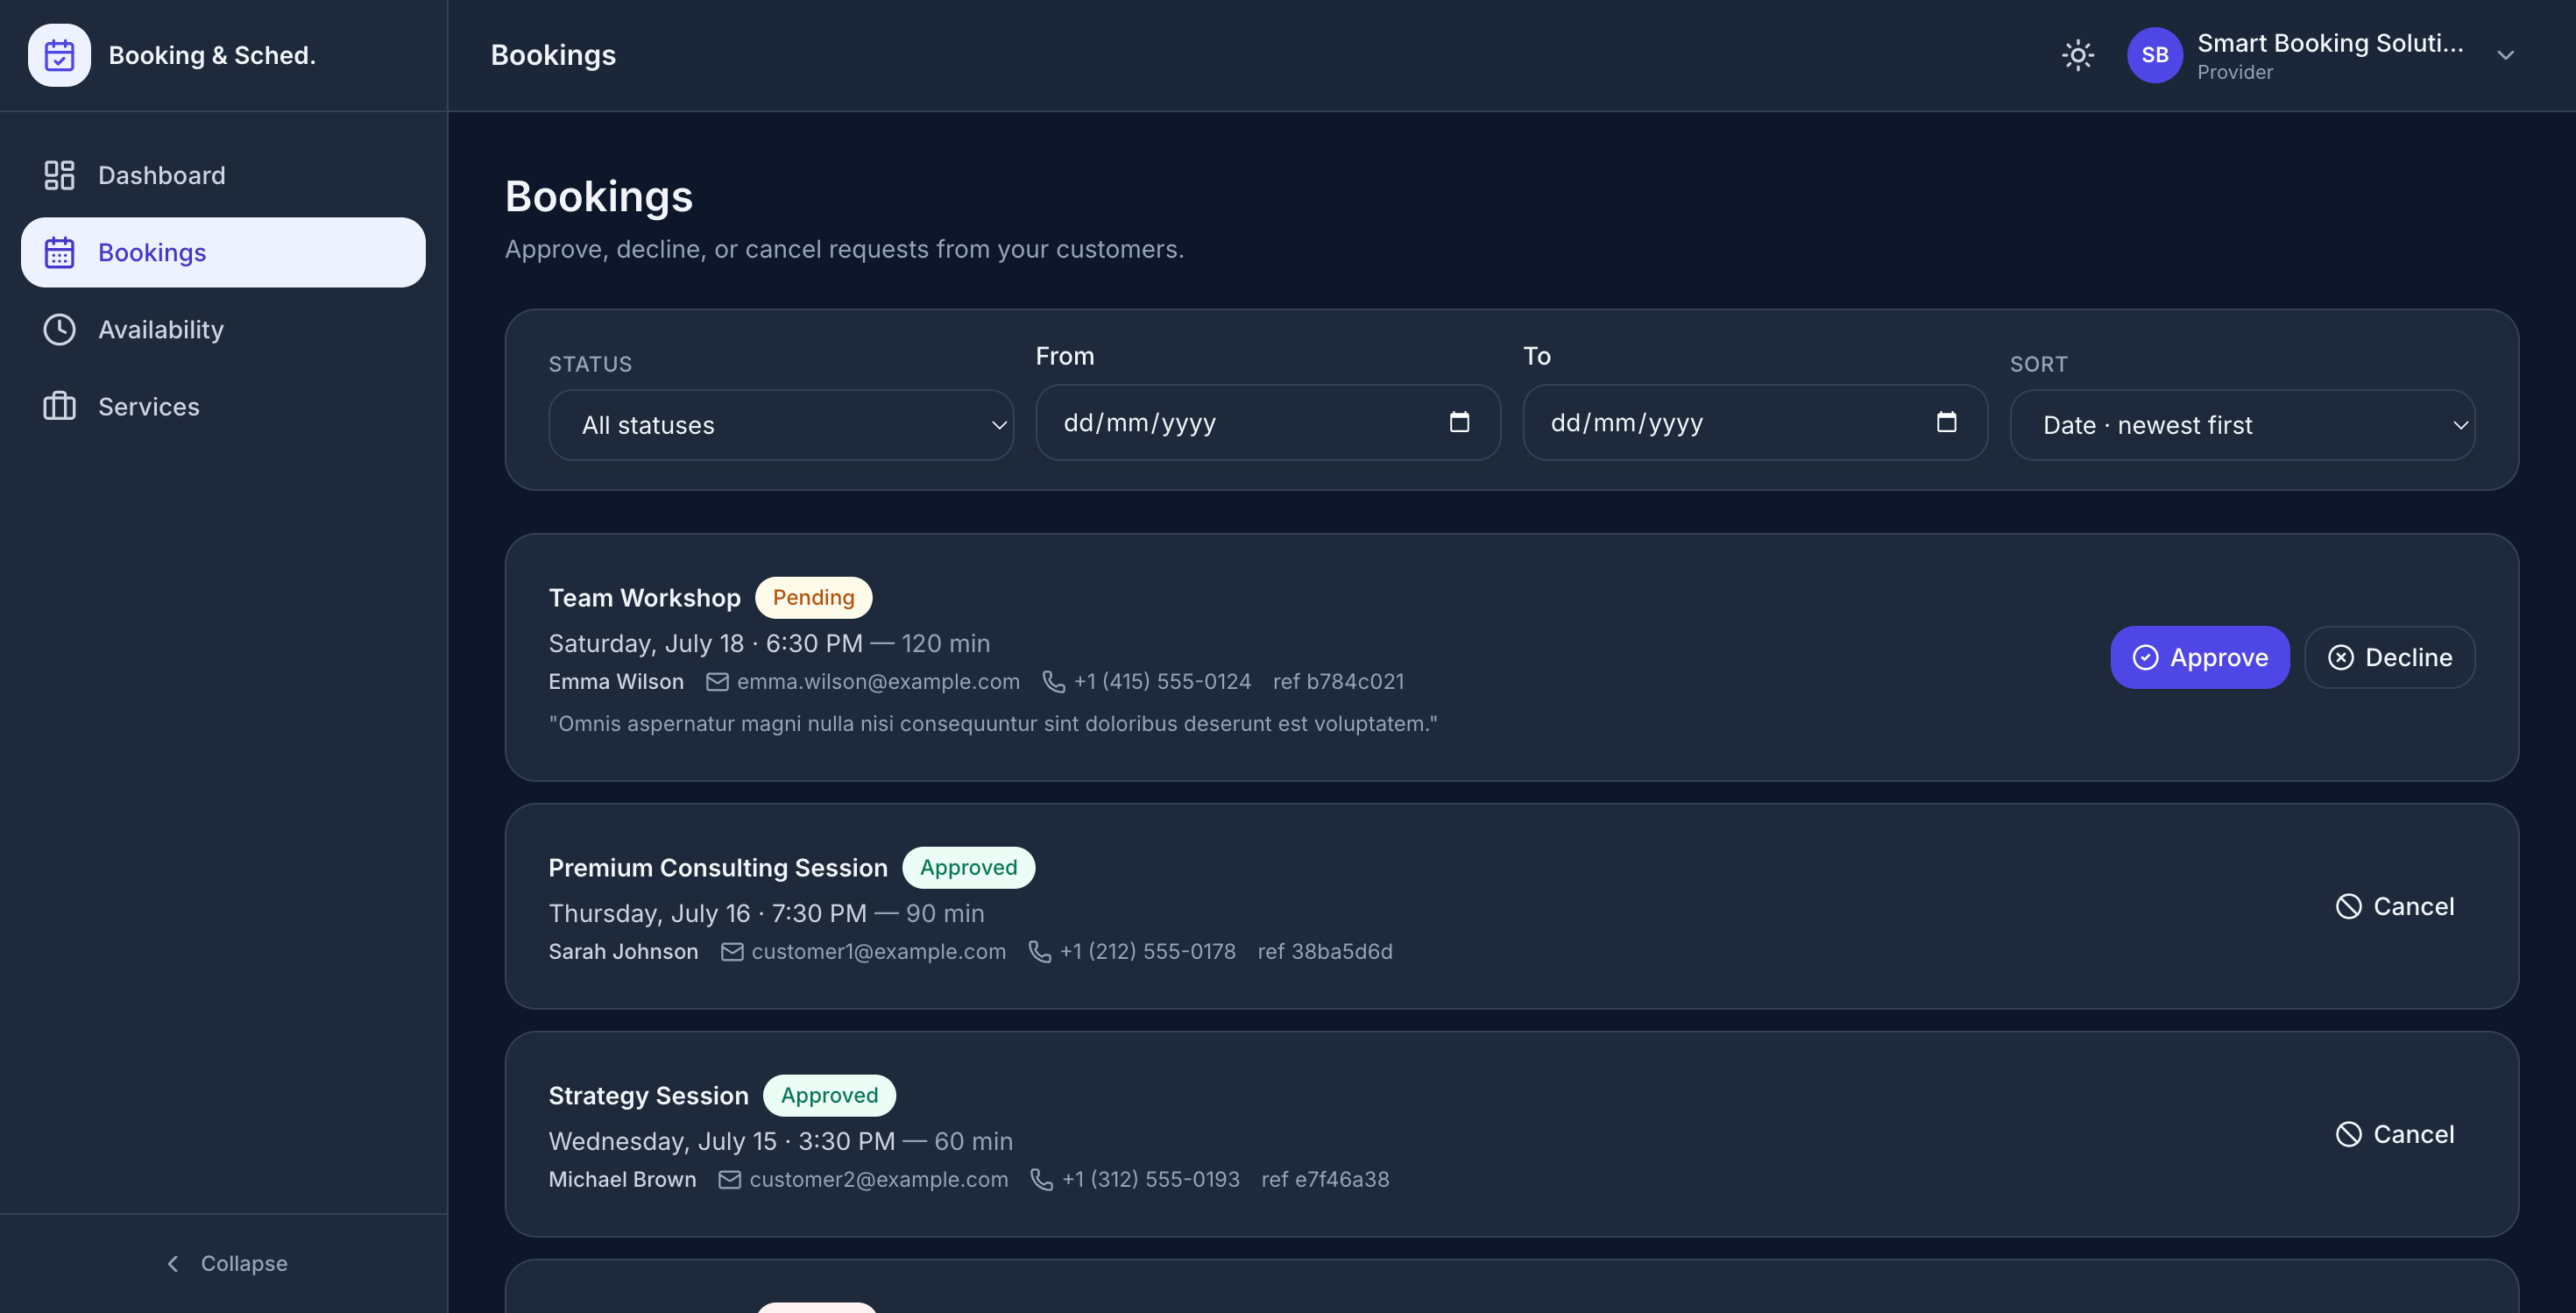This screenshot has width=2576, height=1313.
Task: Click the Smart Booking Soluti... account name
Action: [x=2330, y=43]
